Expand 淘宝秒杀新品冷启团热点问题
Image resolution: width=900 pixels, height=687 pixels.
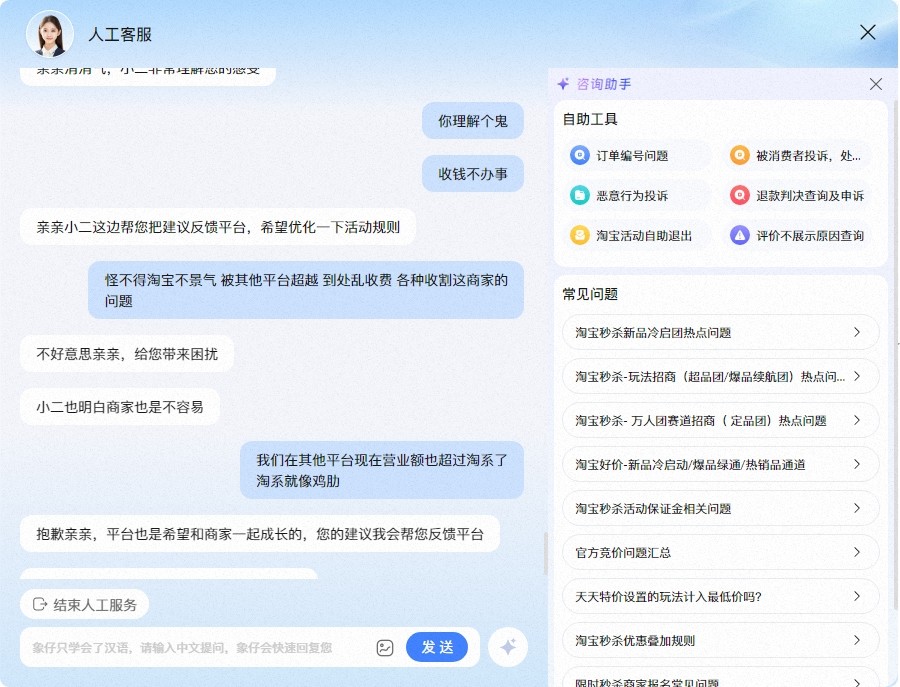[720, 331]
